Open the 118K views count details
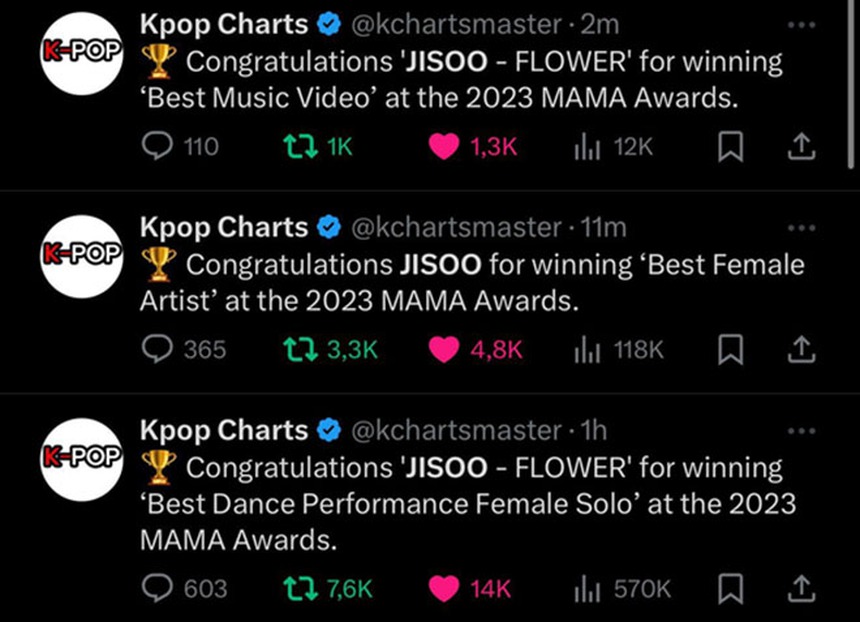 click(630, 350)
